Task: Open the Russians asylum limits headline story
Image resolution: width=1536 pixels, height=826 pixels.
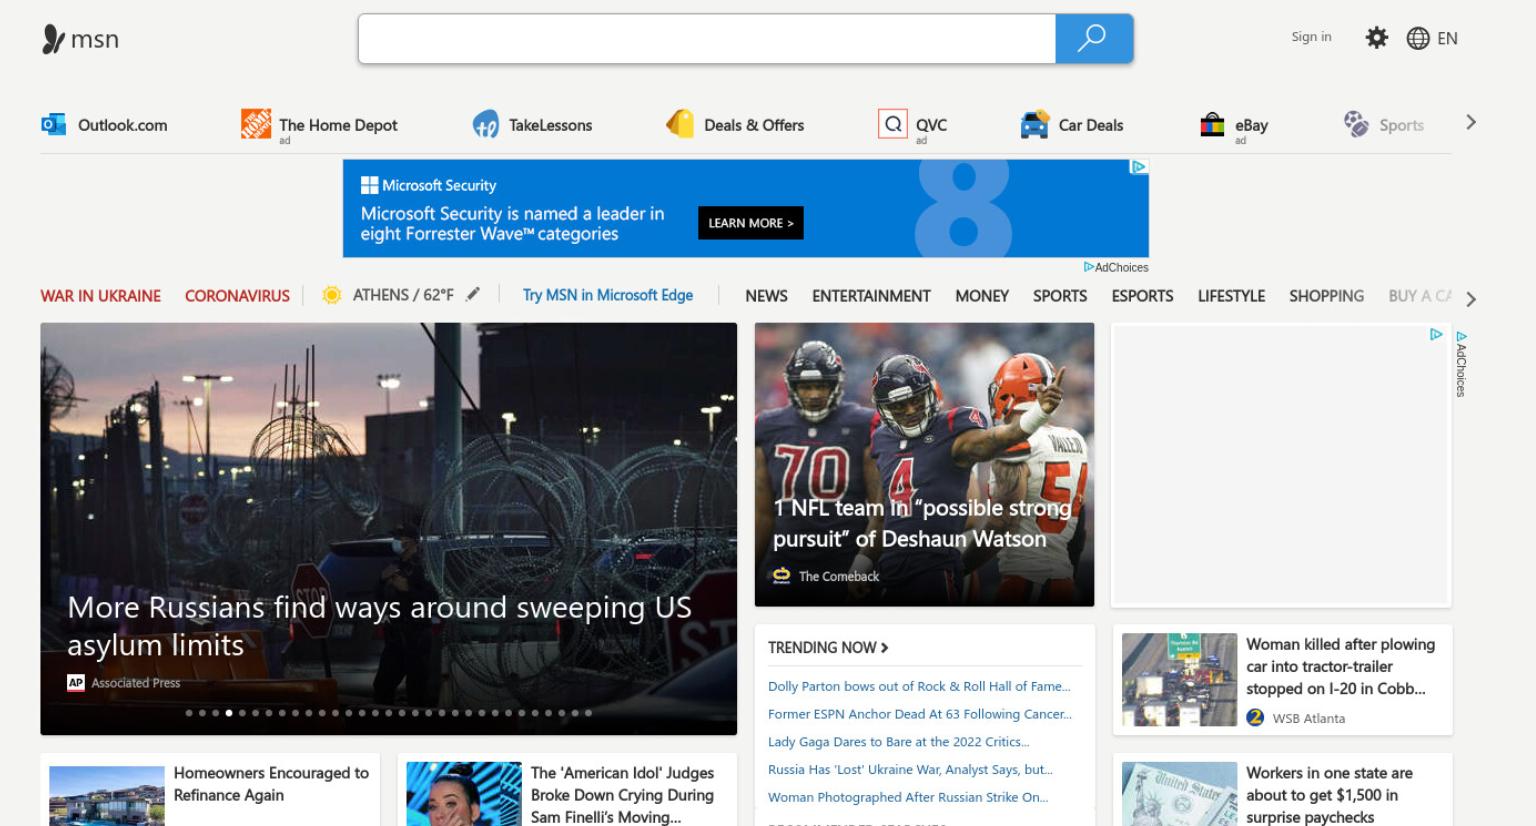Action: point(379,626)
